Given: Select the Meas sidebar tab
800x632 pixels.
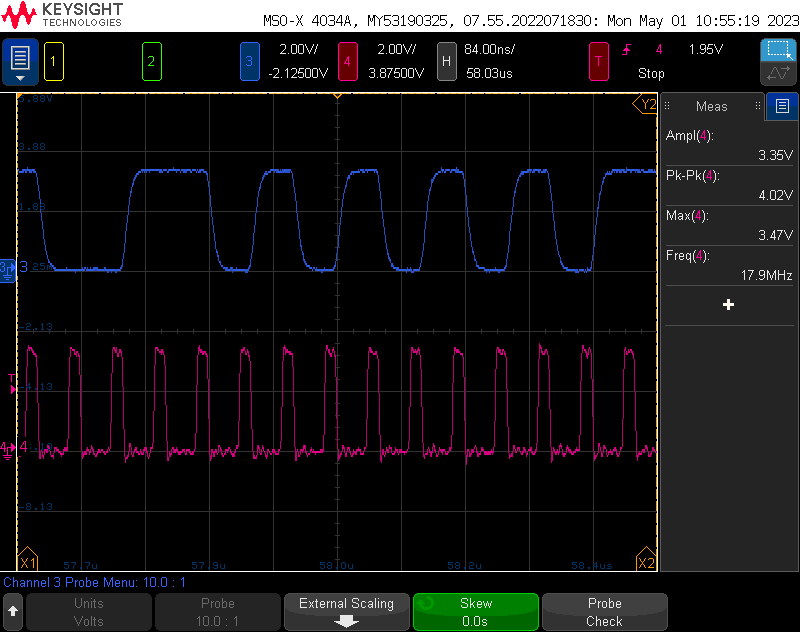Looking at the screenshot, I should coord(712,106).
